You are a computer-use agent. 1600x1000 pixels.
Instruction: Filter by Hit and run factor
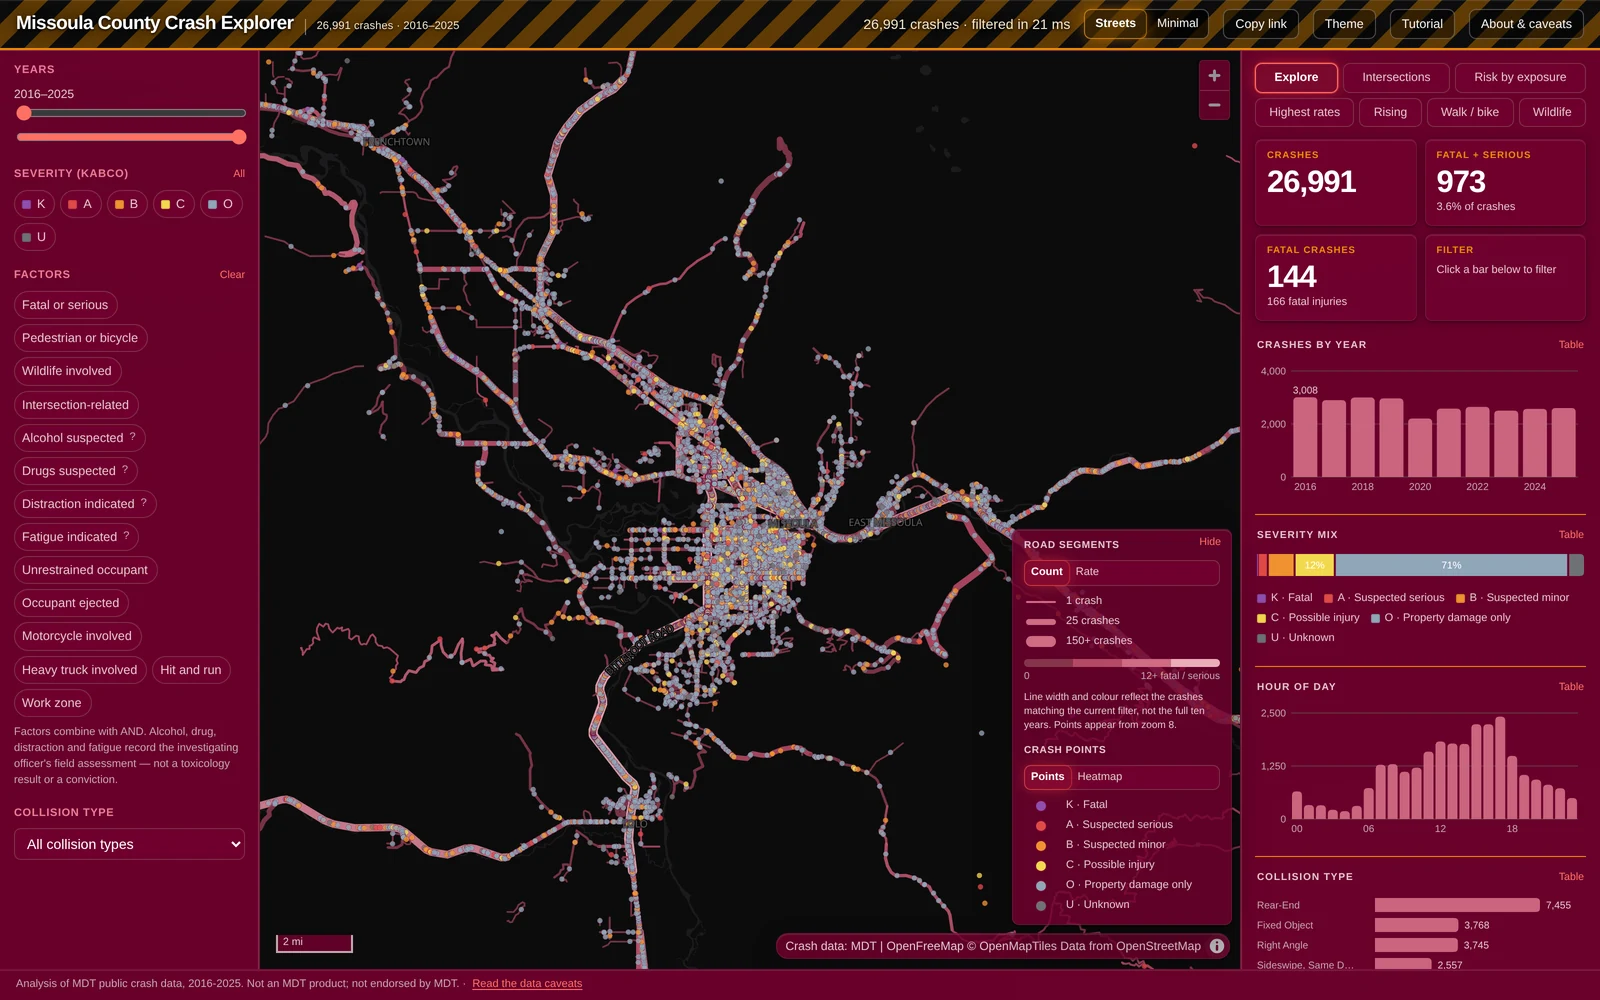point(191,670)
